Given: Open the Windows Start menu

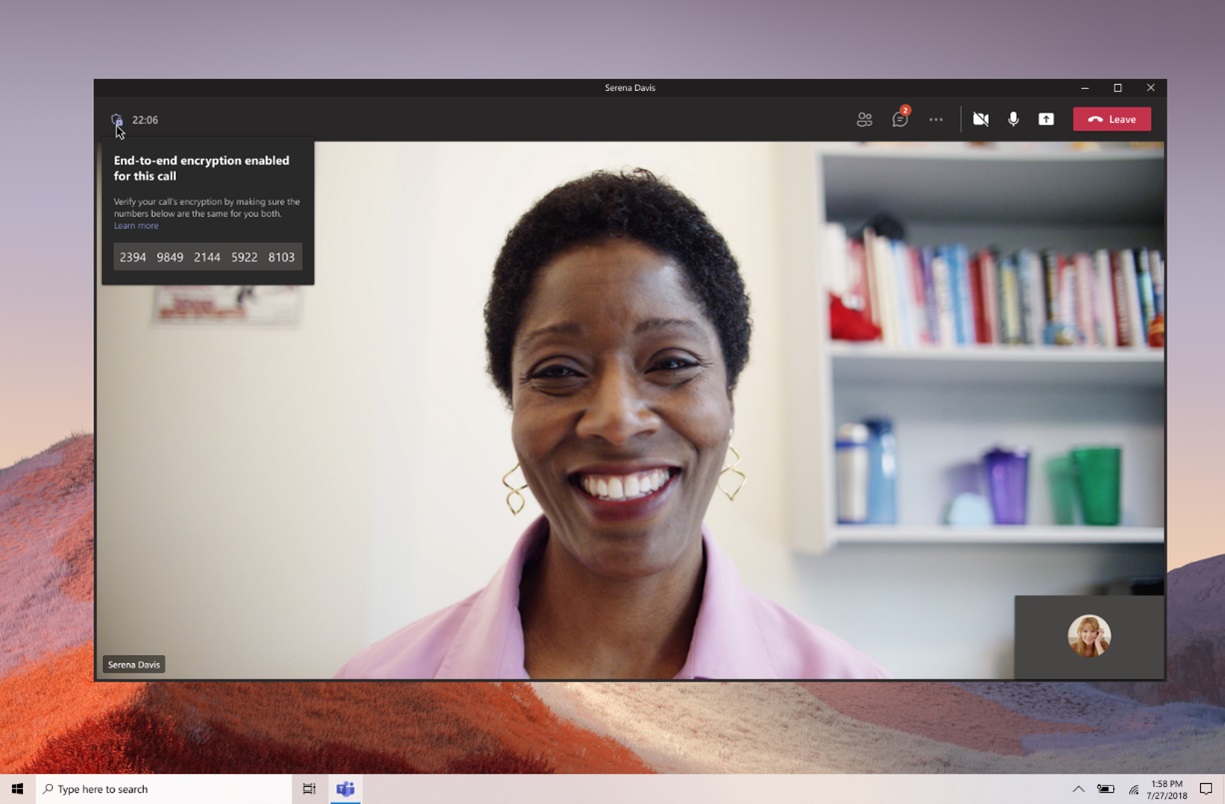Looking at the screenshot, I should tap(17, 789).
